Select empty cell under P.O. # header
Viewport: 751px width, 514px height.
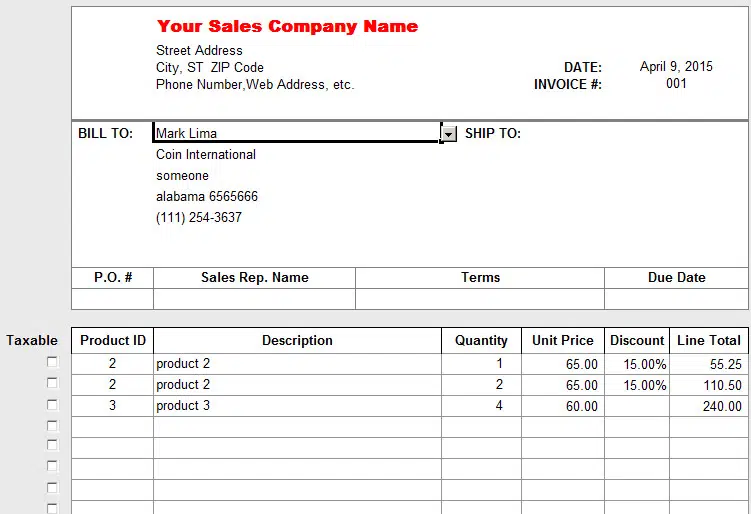tap(113, 299)
